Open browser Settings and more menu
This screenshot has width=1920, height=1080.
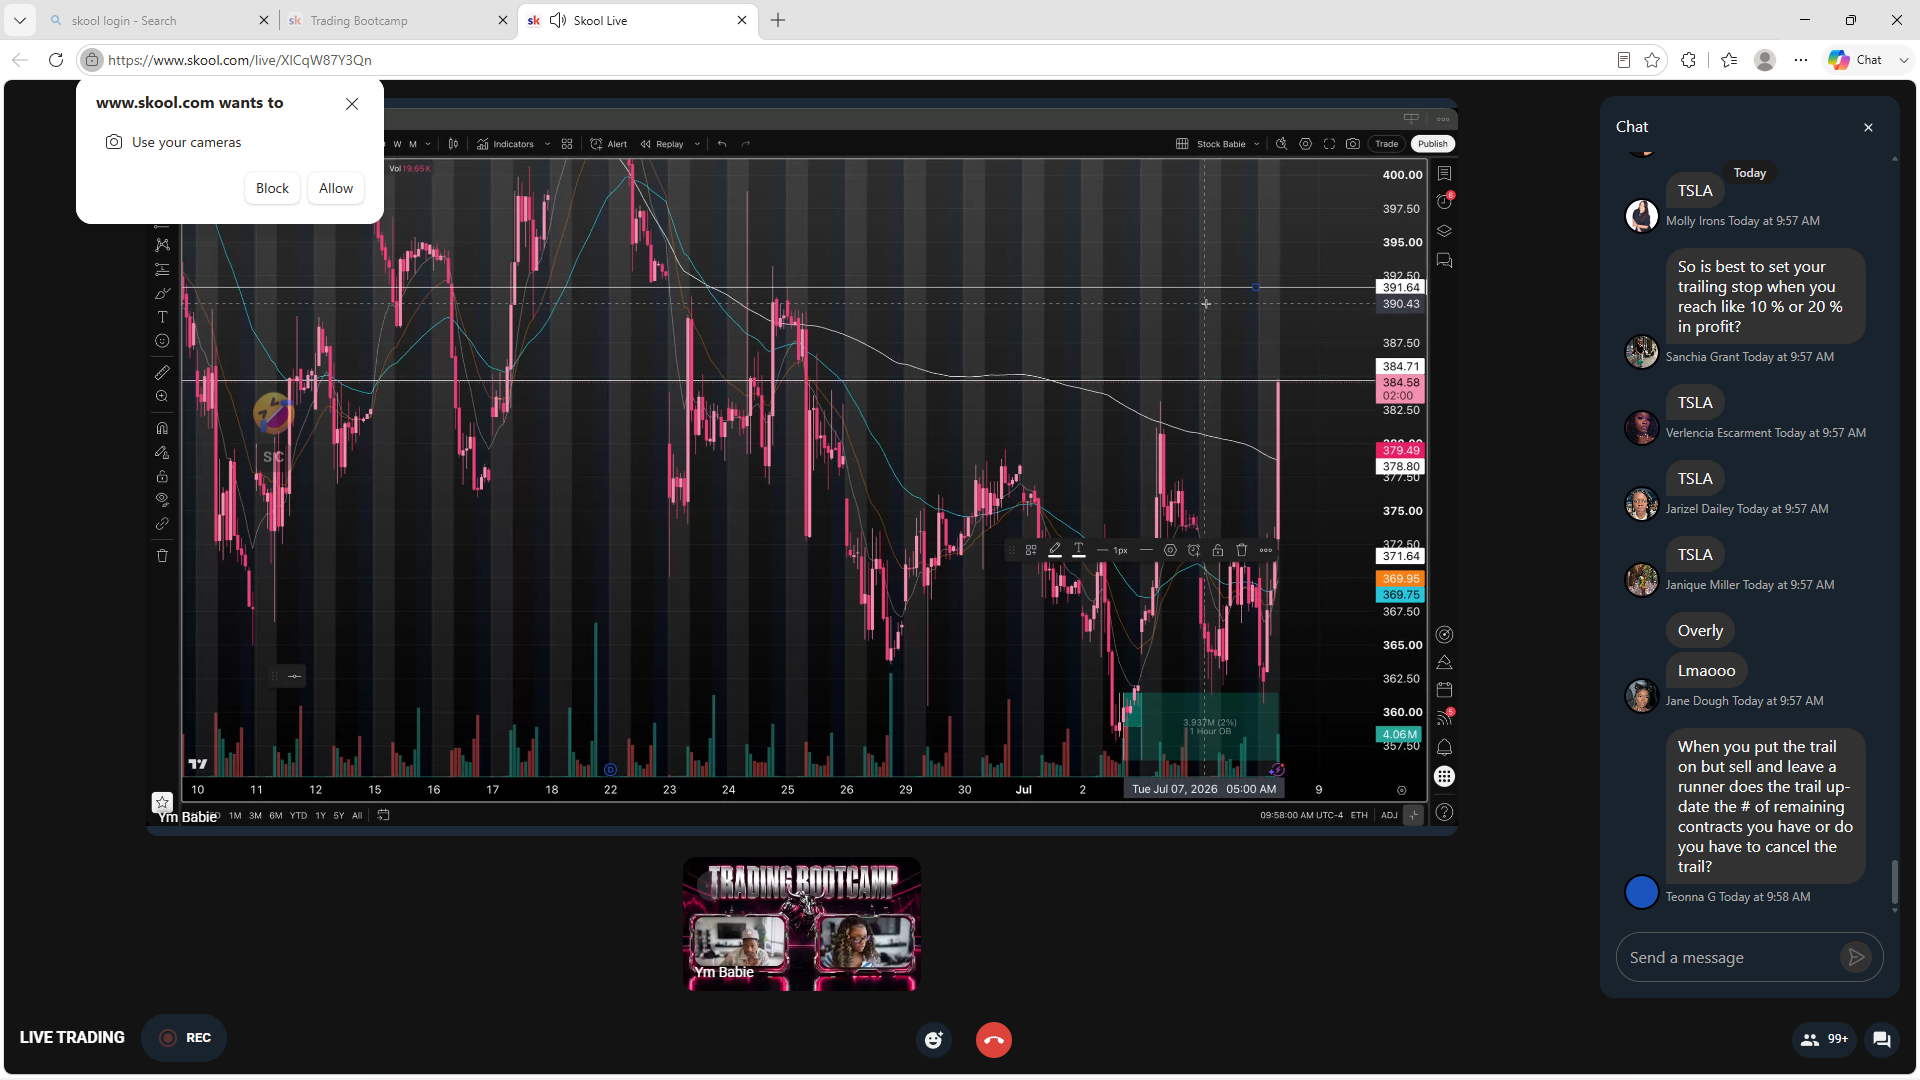pos(1801,60)
